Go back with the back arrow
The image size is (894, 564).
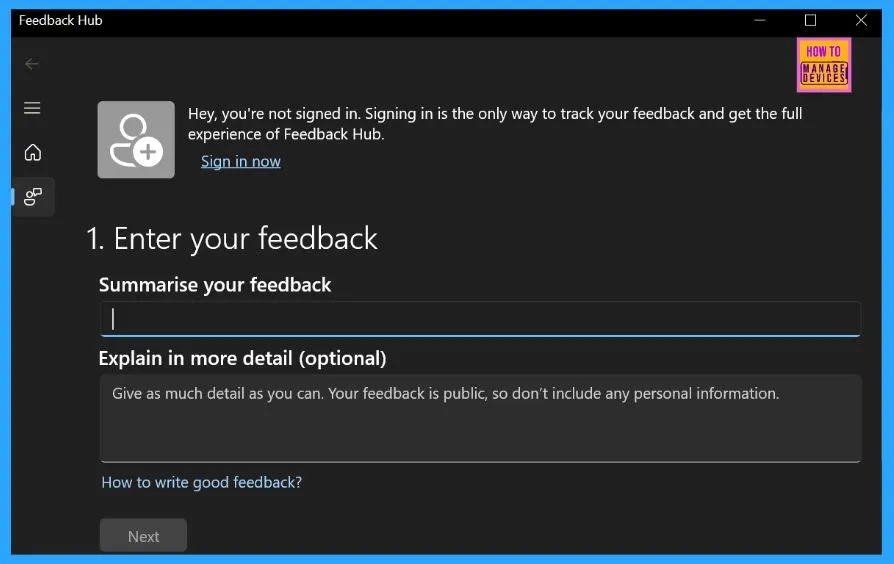[x=32, y=64]
